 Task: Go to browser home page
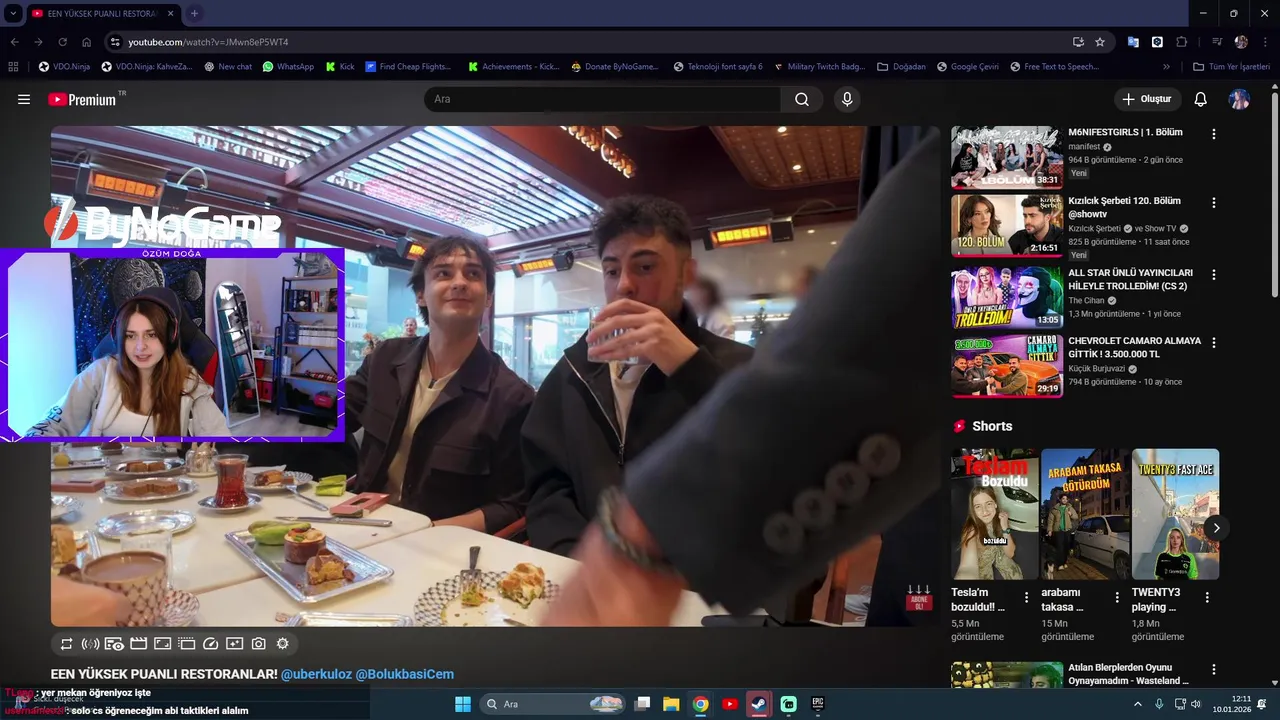[86, 42]
